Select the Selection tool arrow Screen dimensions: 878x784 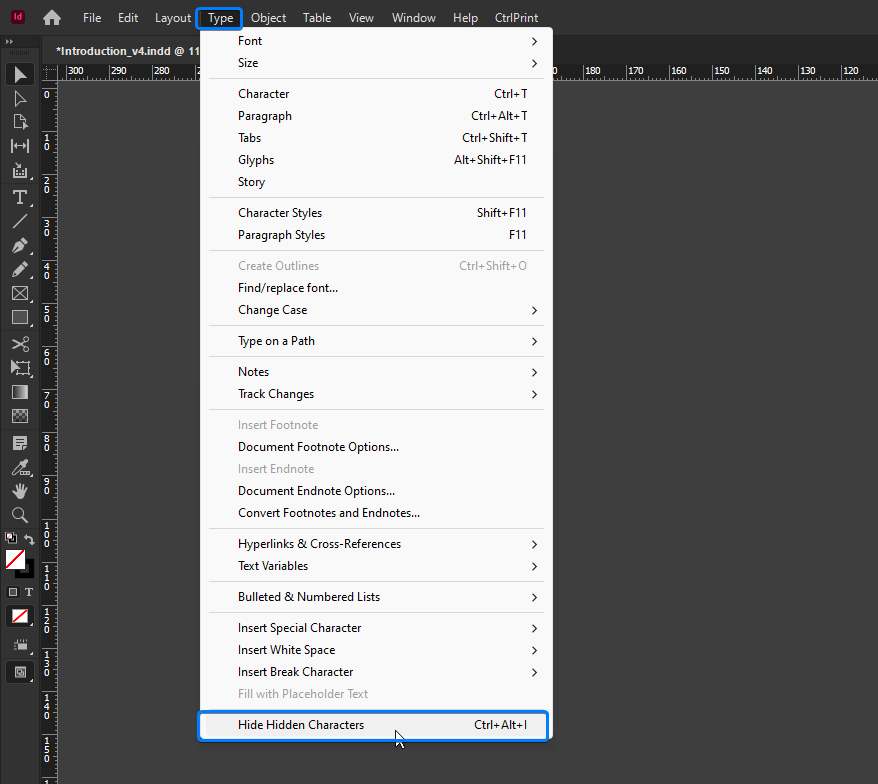(20, 74)
